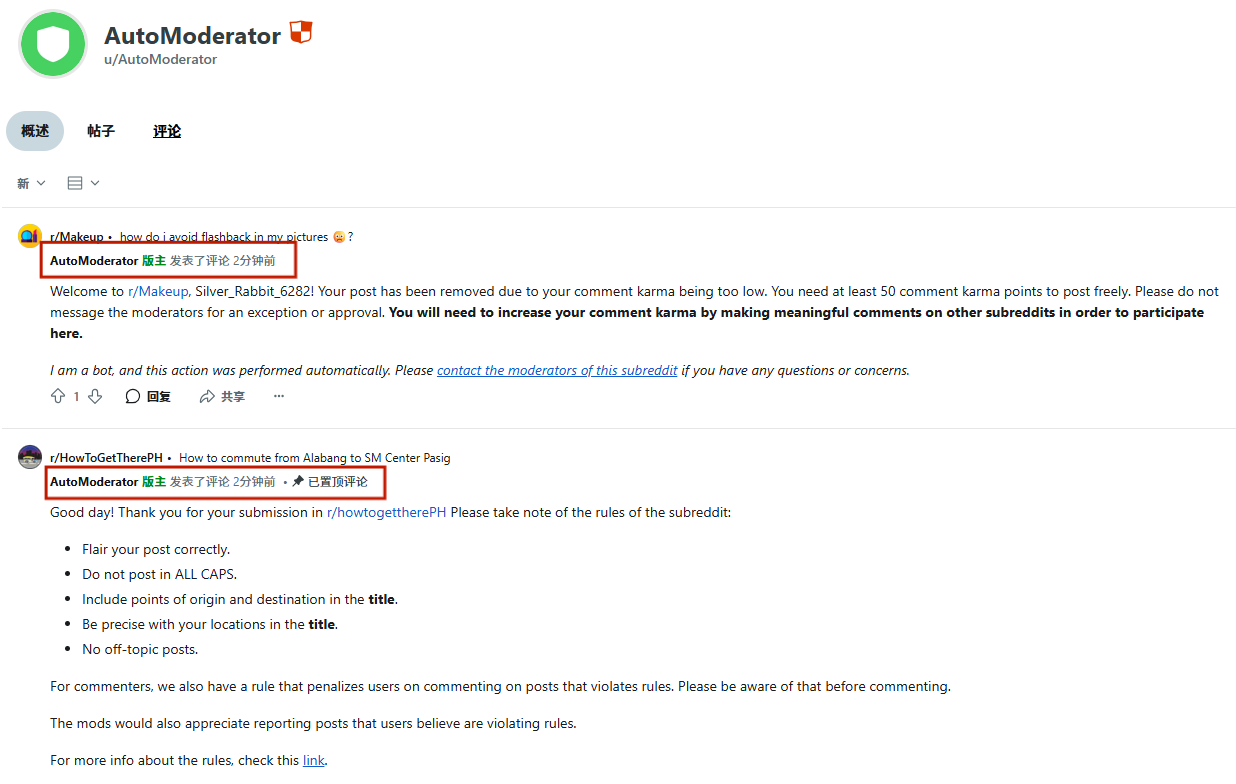The width and height of the screenshot is (1236, 784).
Task: Click the 共享 share button
Action: coord(222,397)
